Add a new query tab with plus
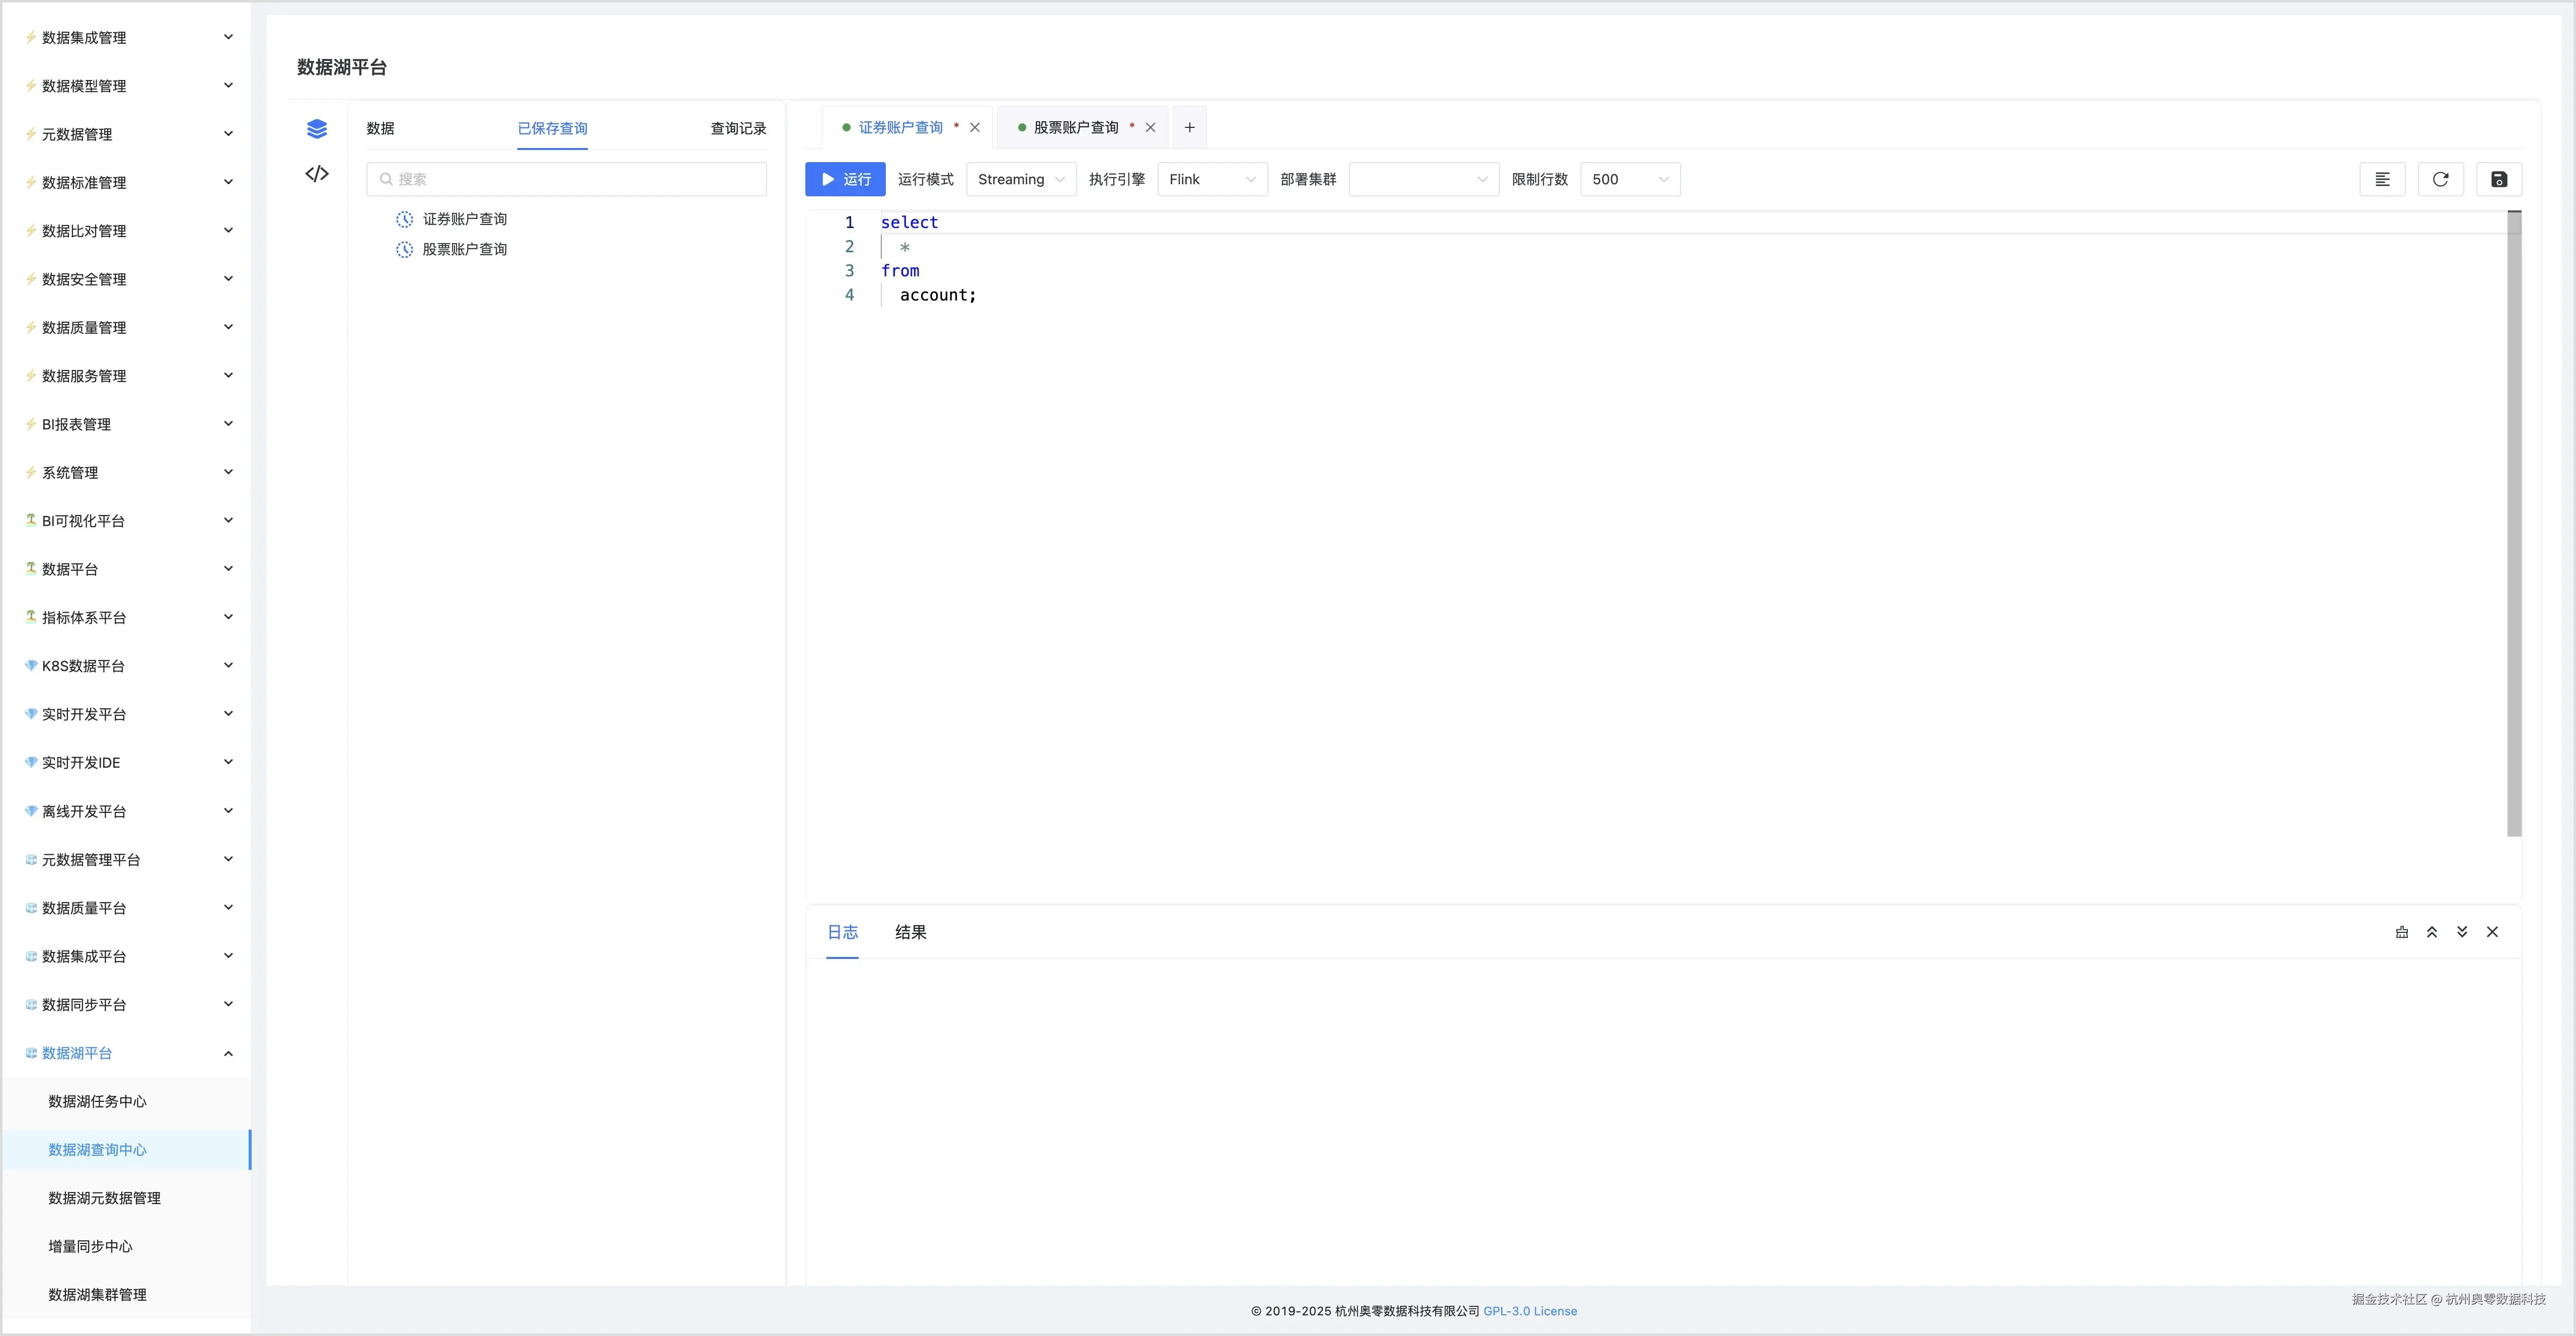Viewport: 2576px width, 1336px height. coord(1189,127)
